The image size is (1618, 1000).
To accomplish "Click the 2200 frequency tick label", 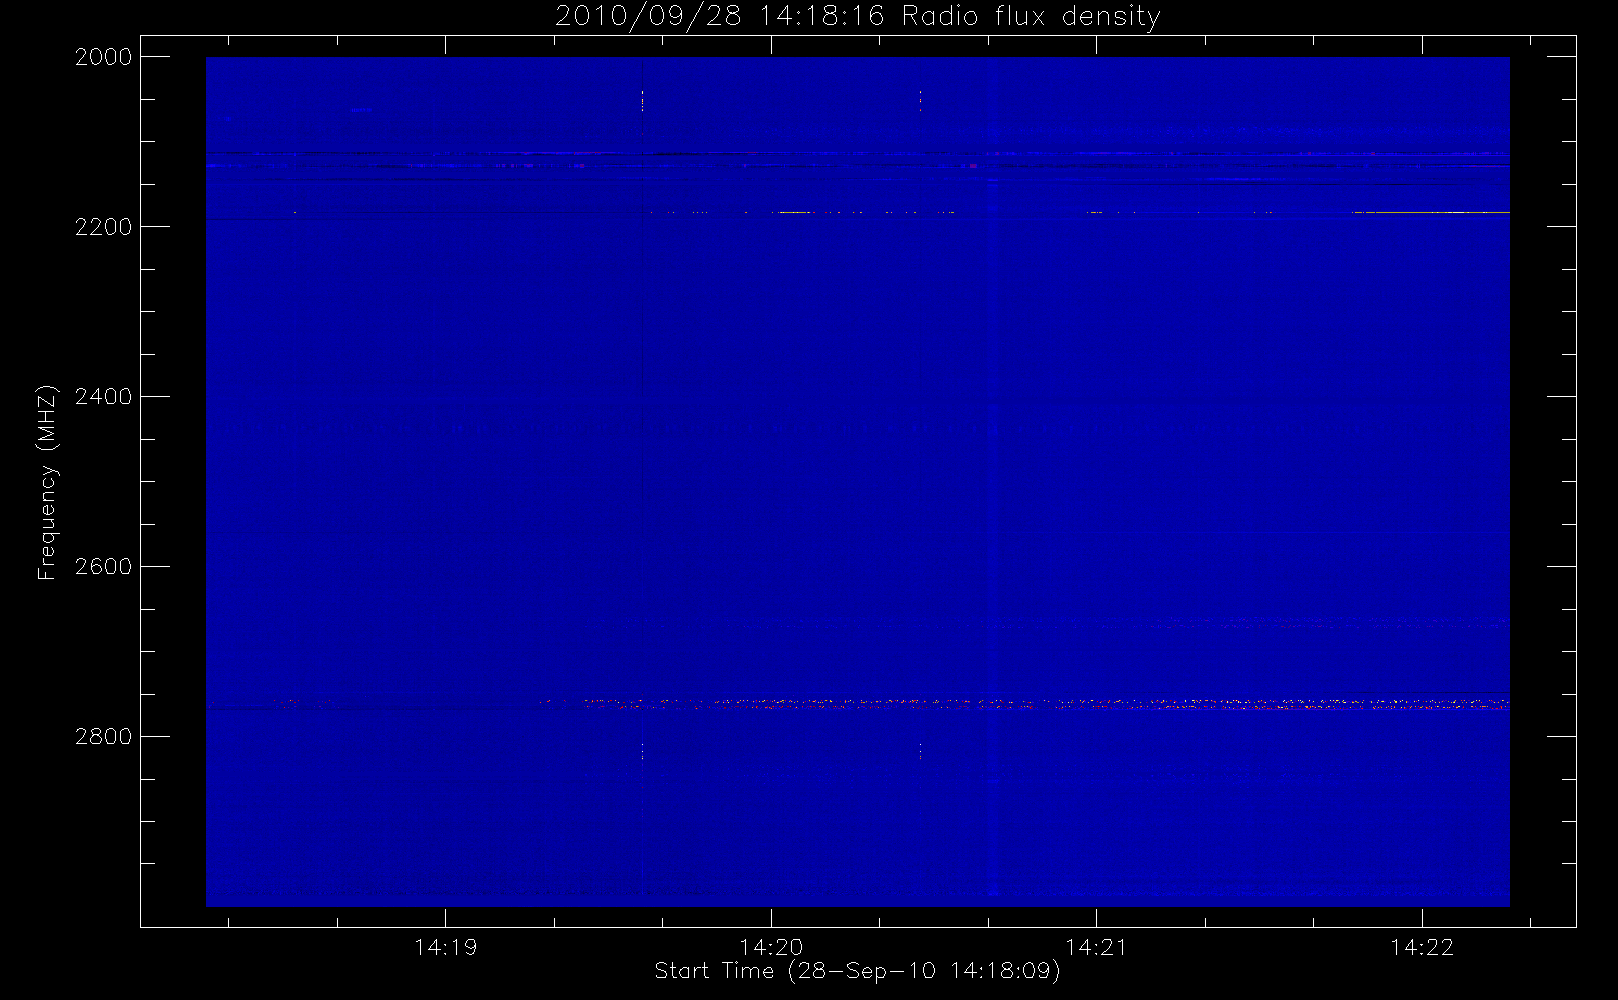I will [104, 227].
